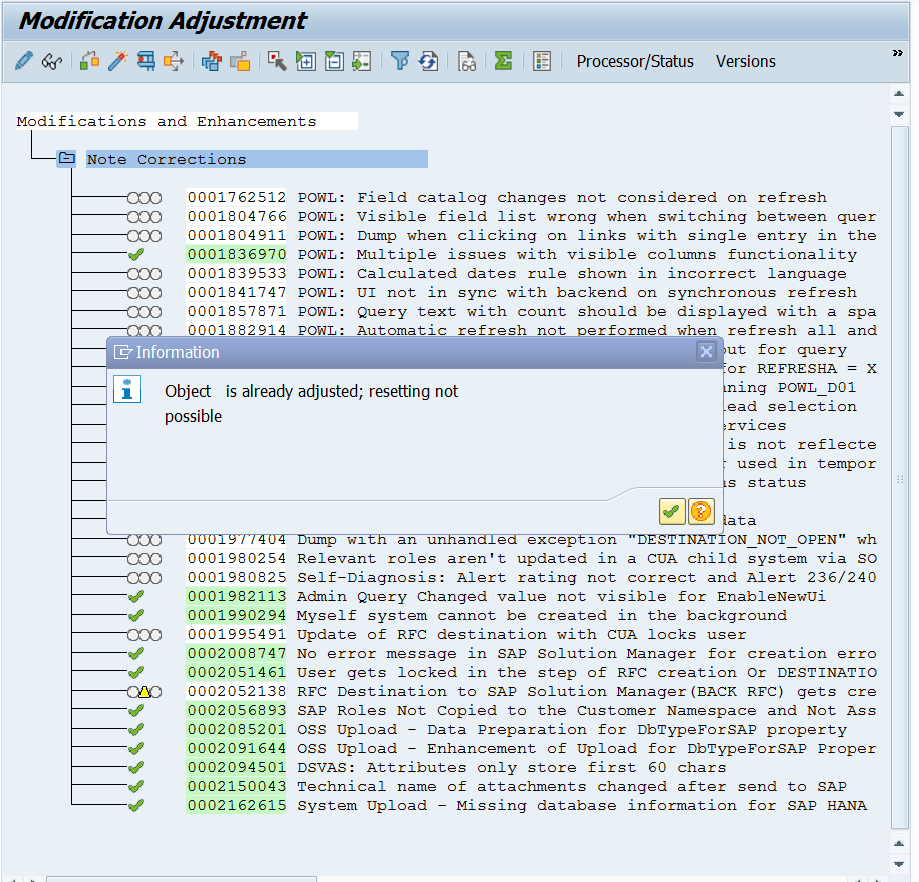Viewport: 919px width, 882px height.
Task: Click the magic wand toolbar icon
Action: [118, 61]
